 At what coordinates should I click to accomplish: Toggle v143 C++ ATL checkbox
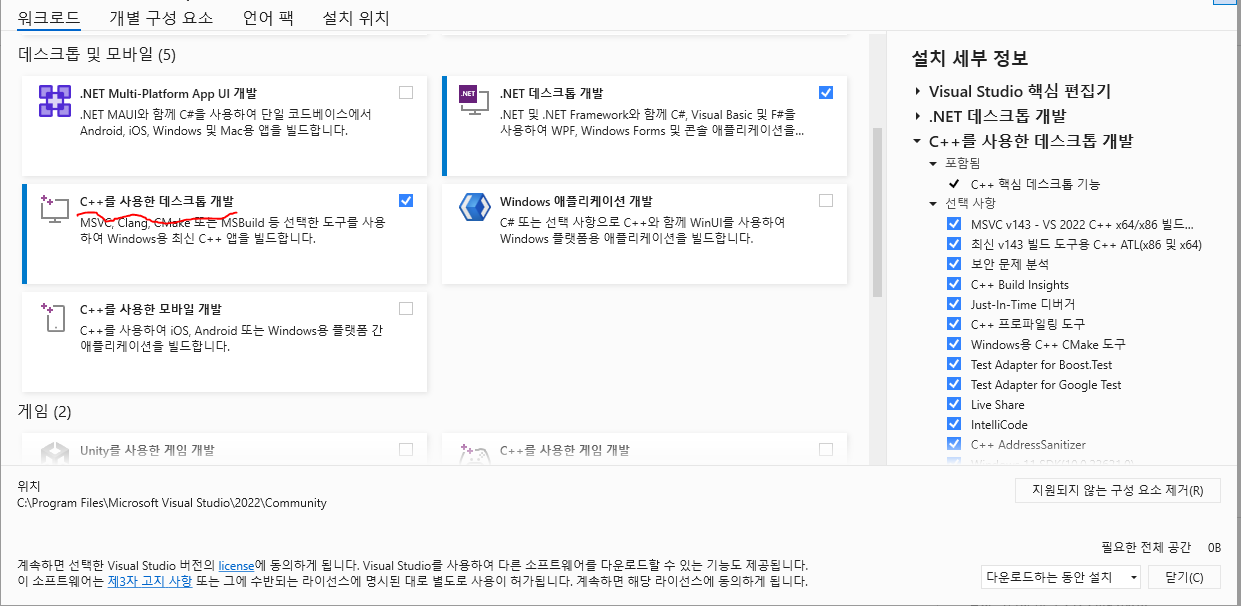pyautogui.click(x=954, y=244)
